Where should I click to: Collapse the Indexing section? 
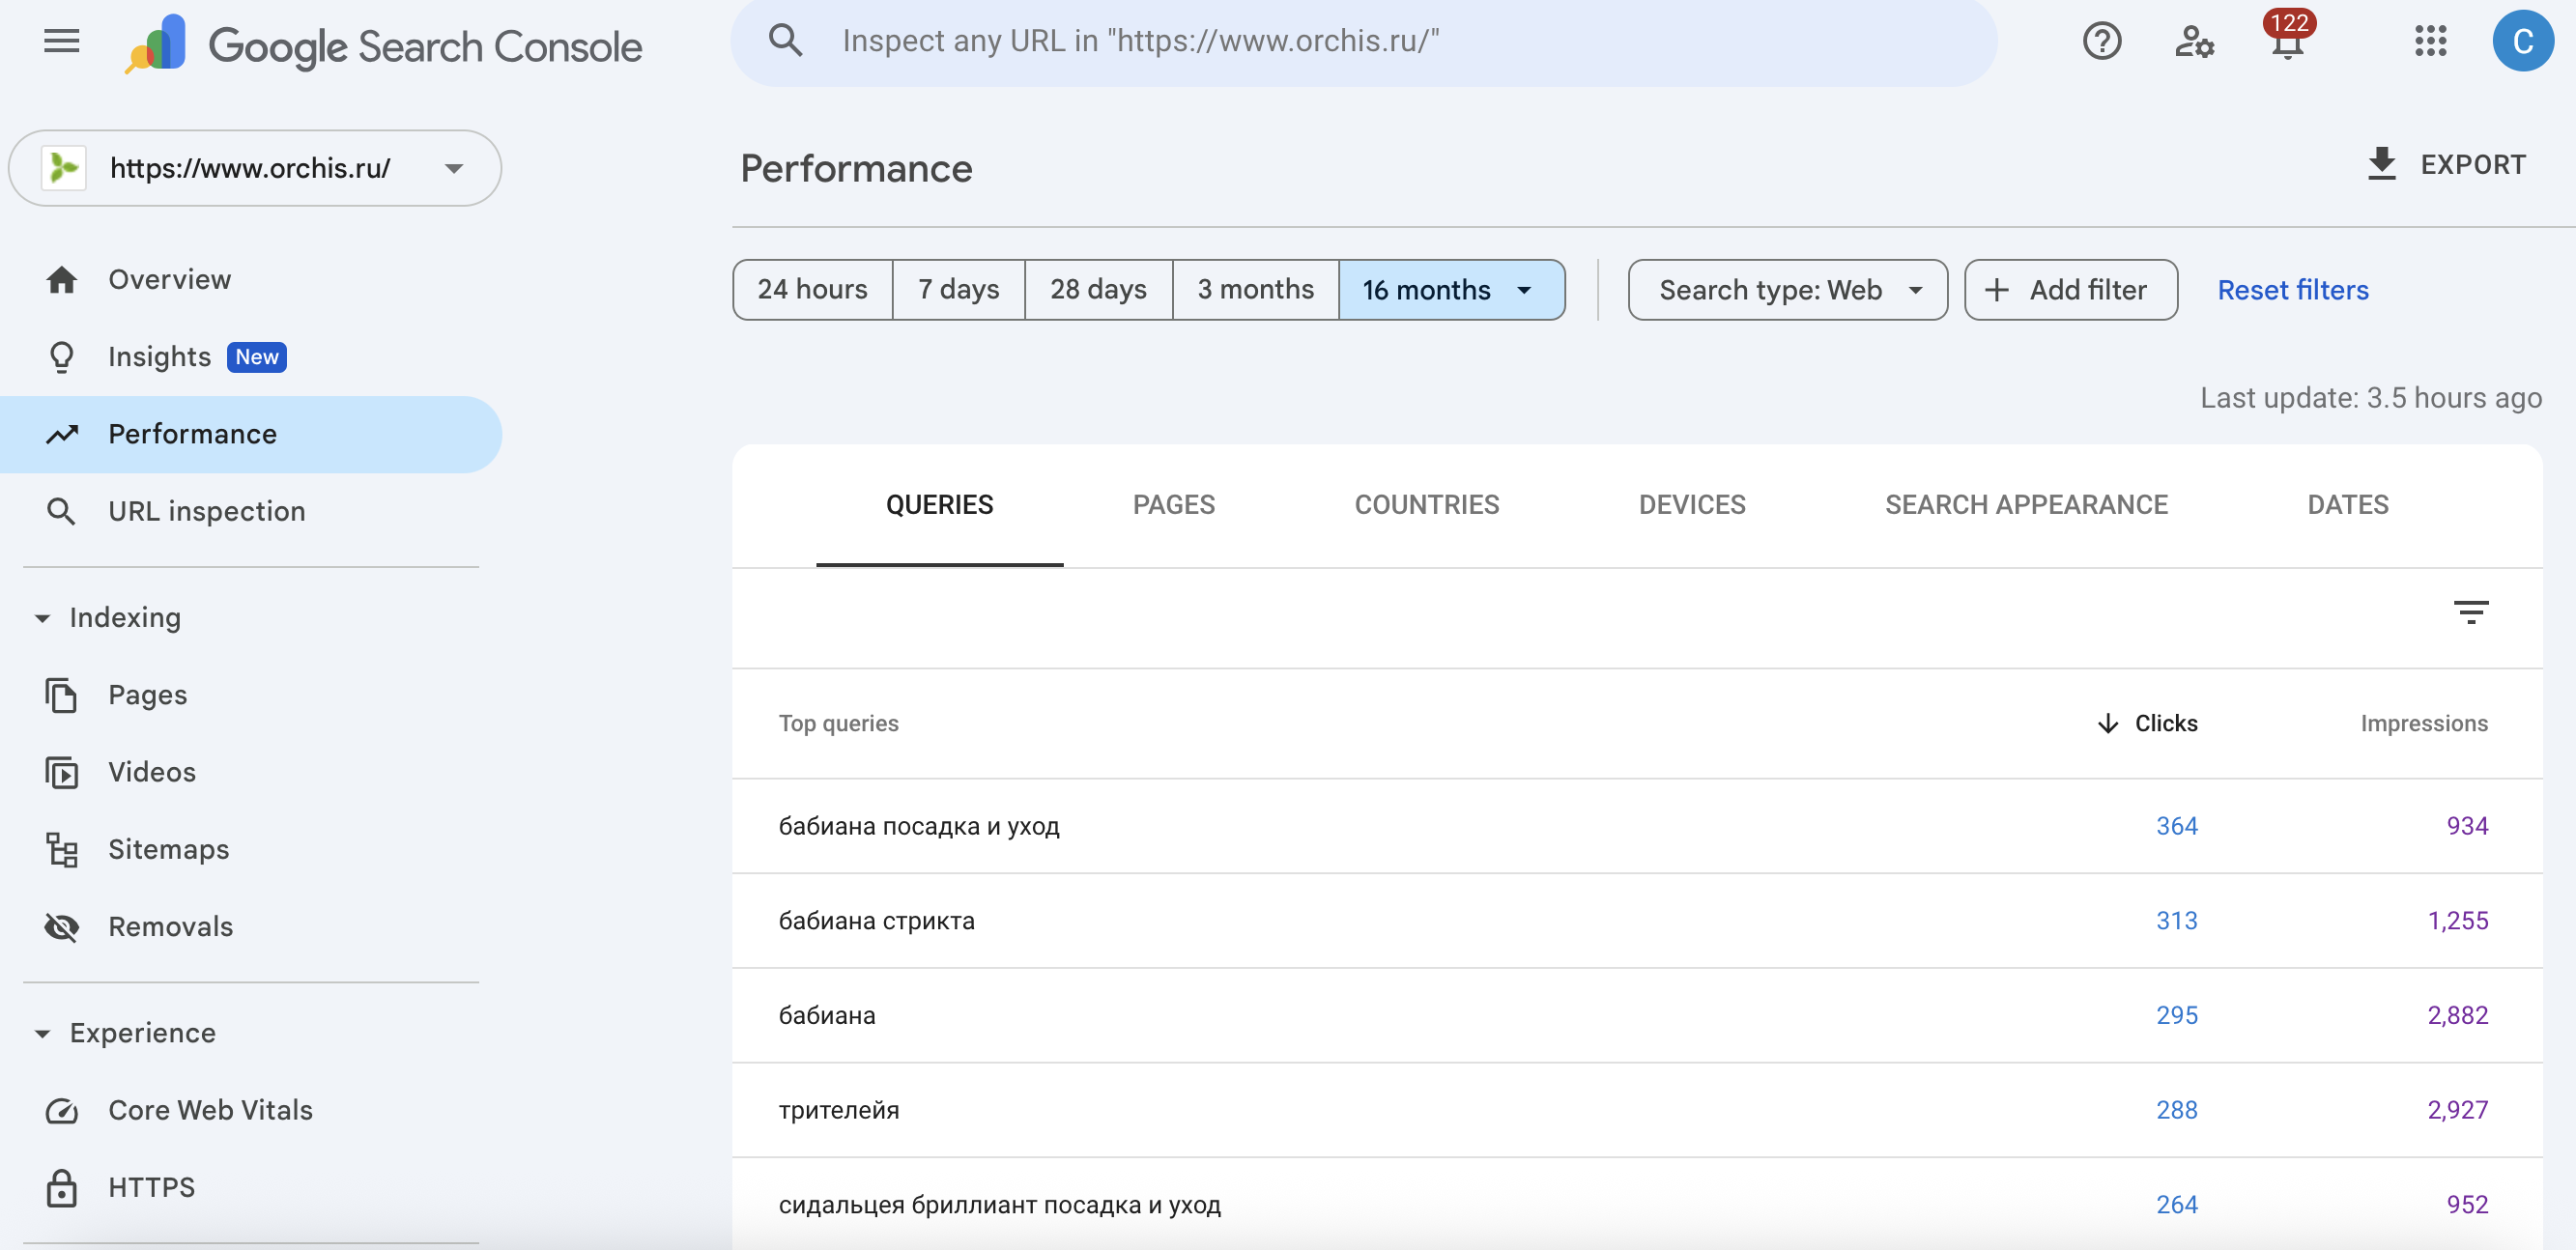pyautogui.click(x=43, y=618)
